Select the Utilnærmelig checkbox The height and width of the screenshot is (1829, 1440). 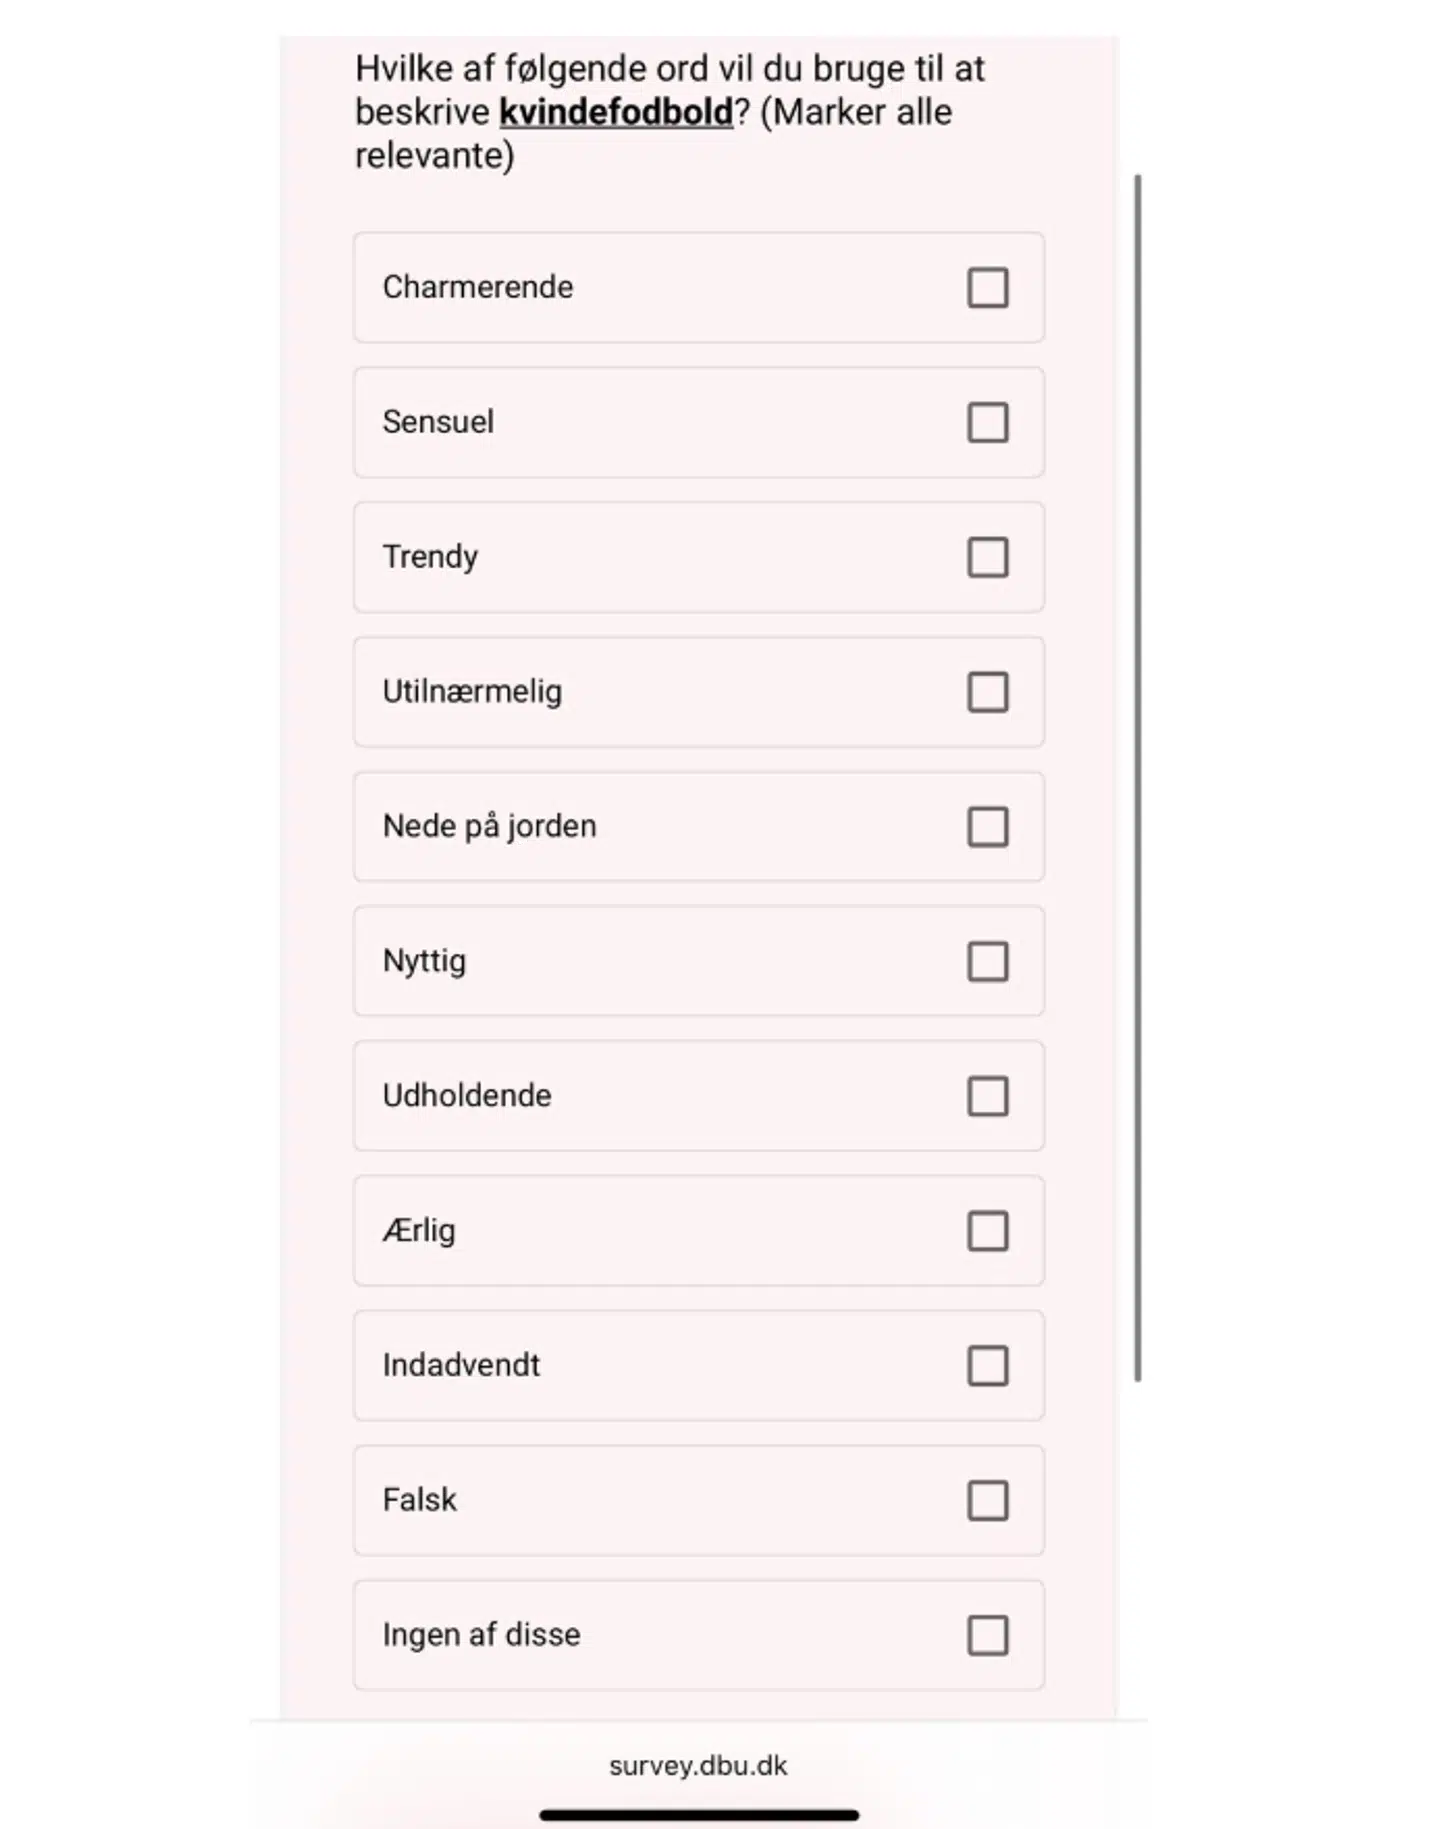point(987,692)
